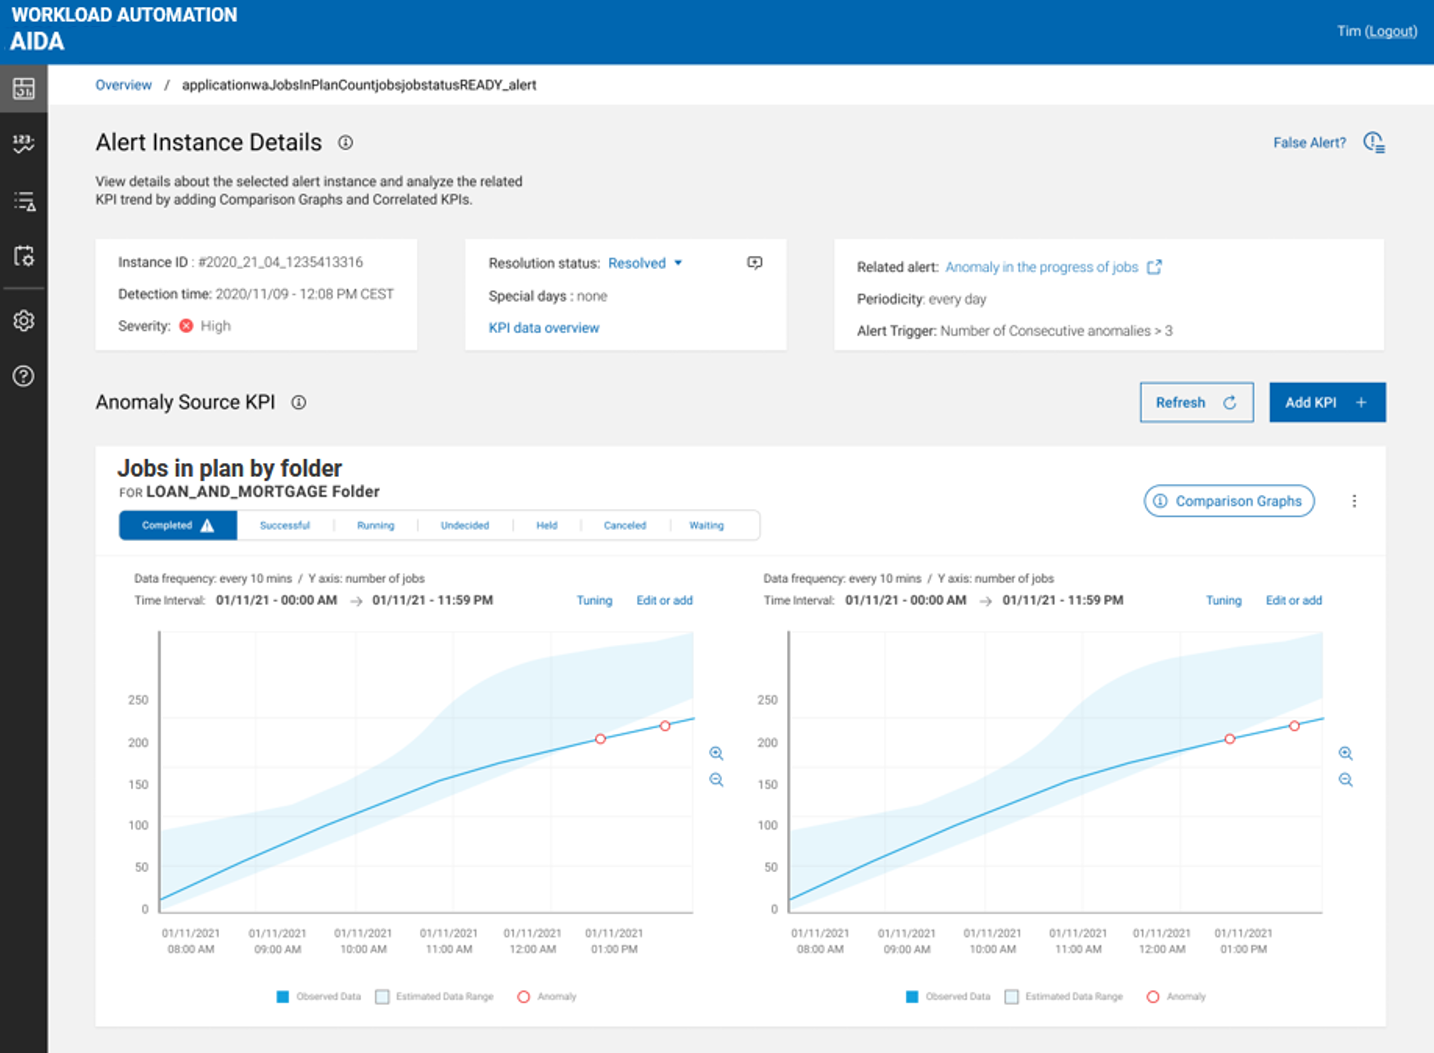This screenshot has height=1053, width=1434.
Task: Open the resolution status comment icon
Action: coord(755,263)
